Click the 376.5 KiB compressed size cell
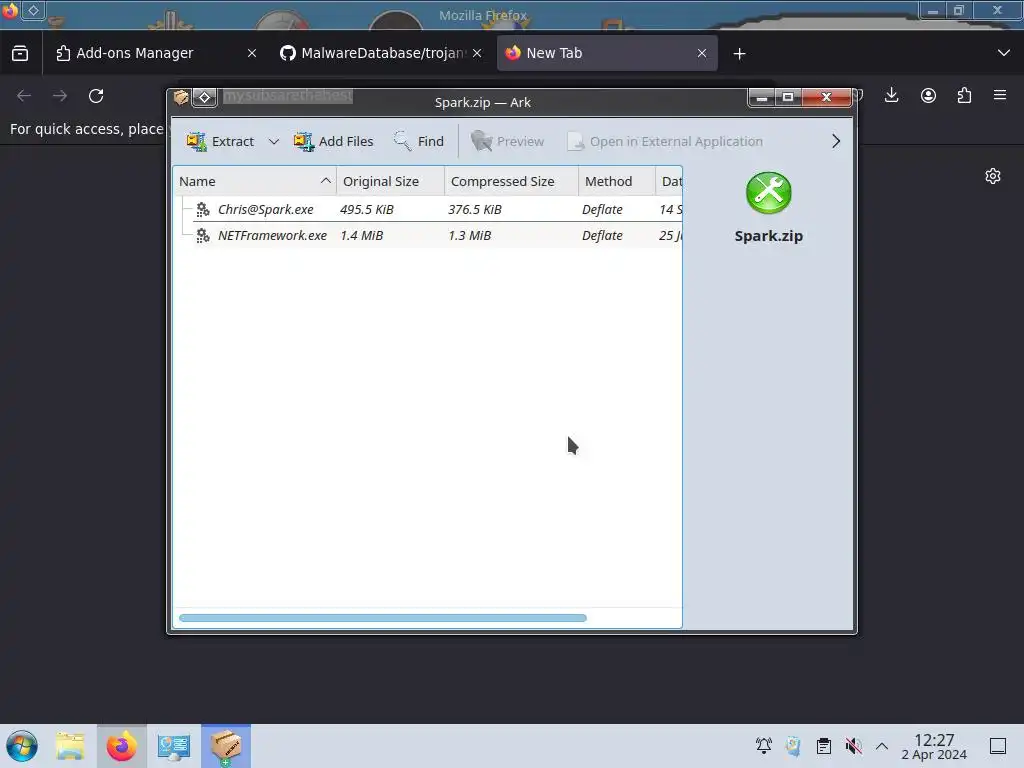The image size is (1024, 768). tap(475, 209)
